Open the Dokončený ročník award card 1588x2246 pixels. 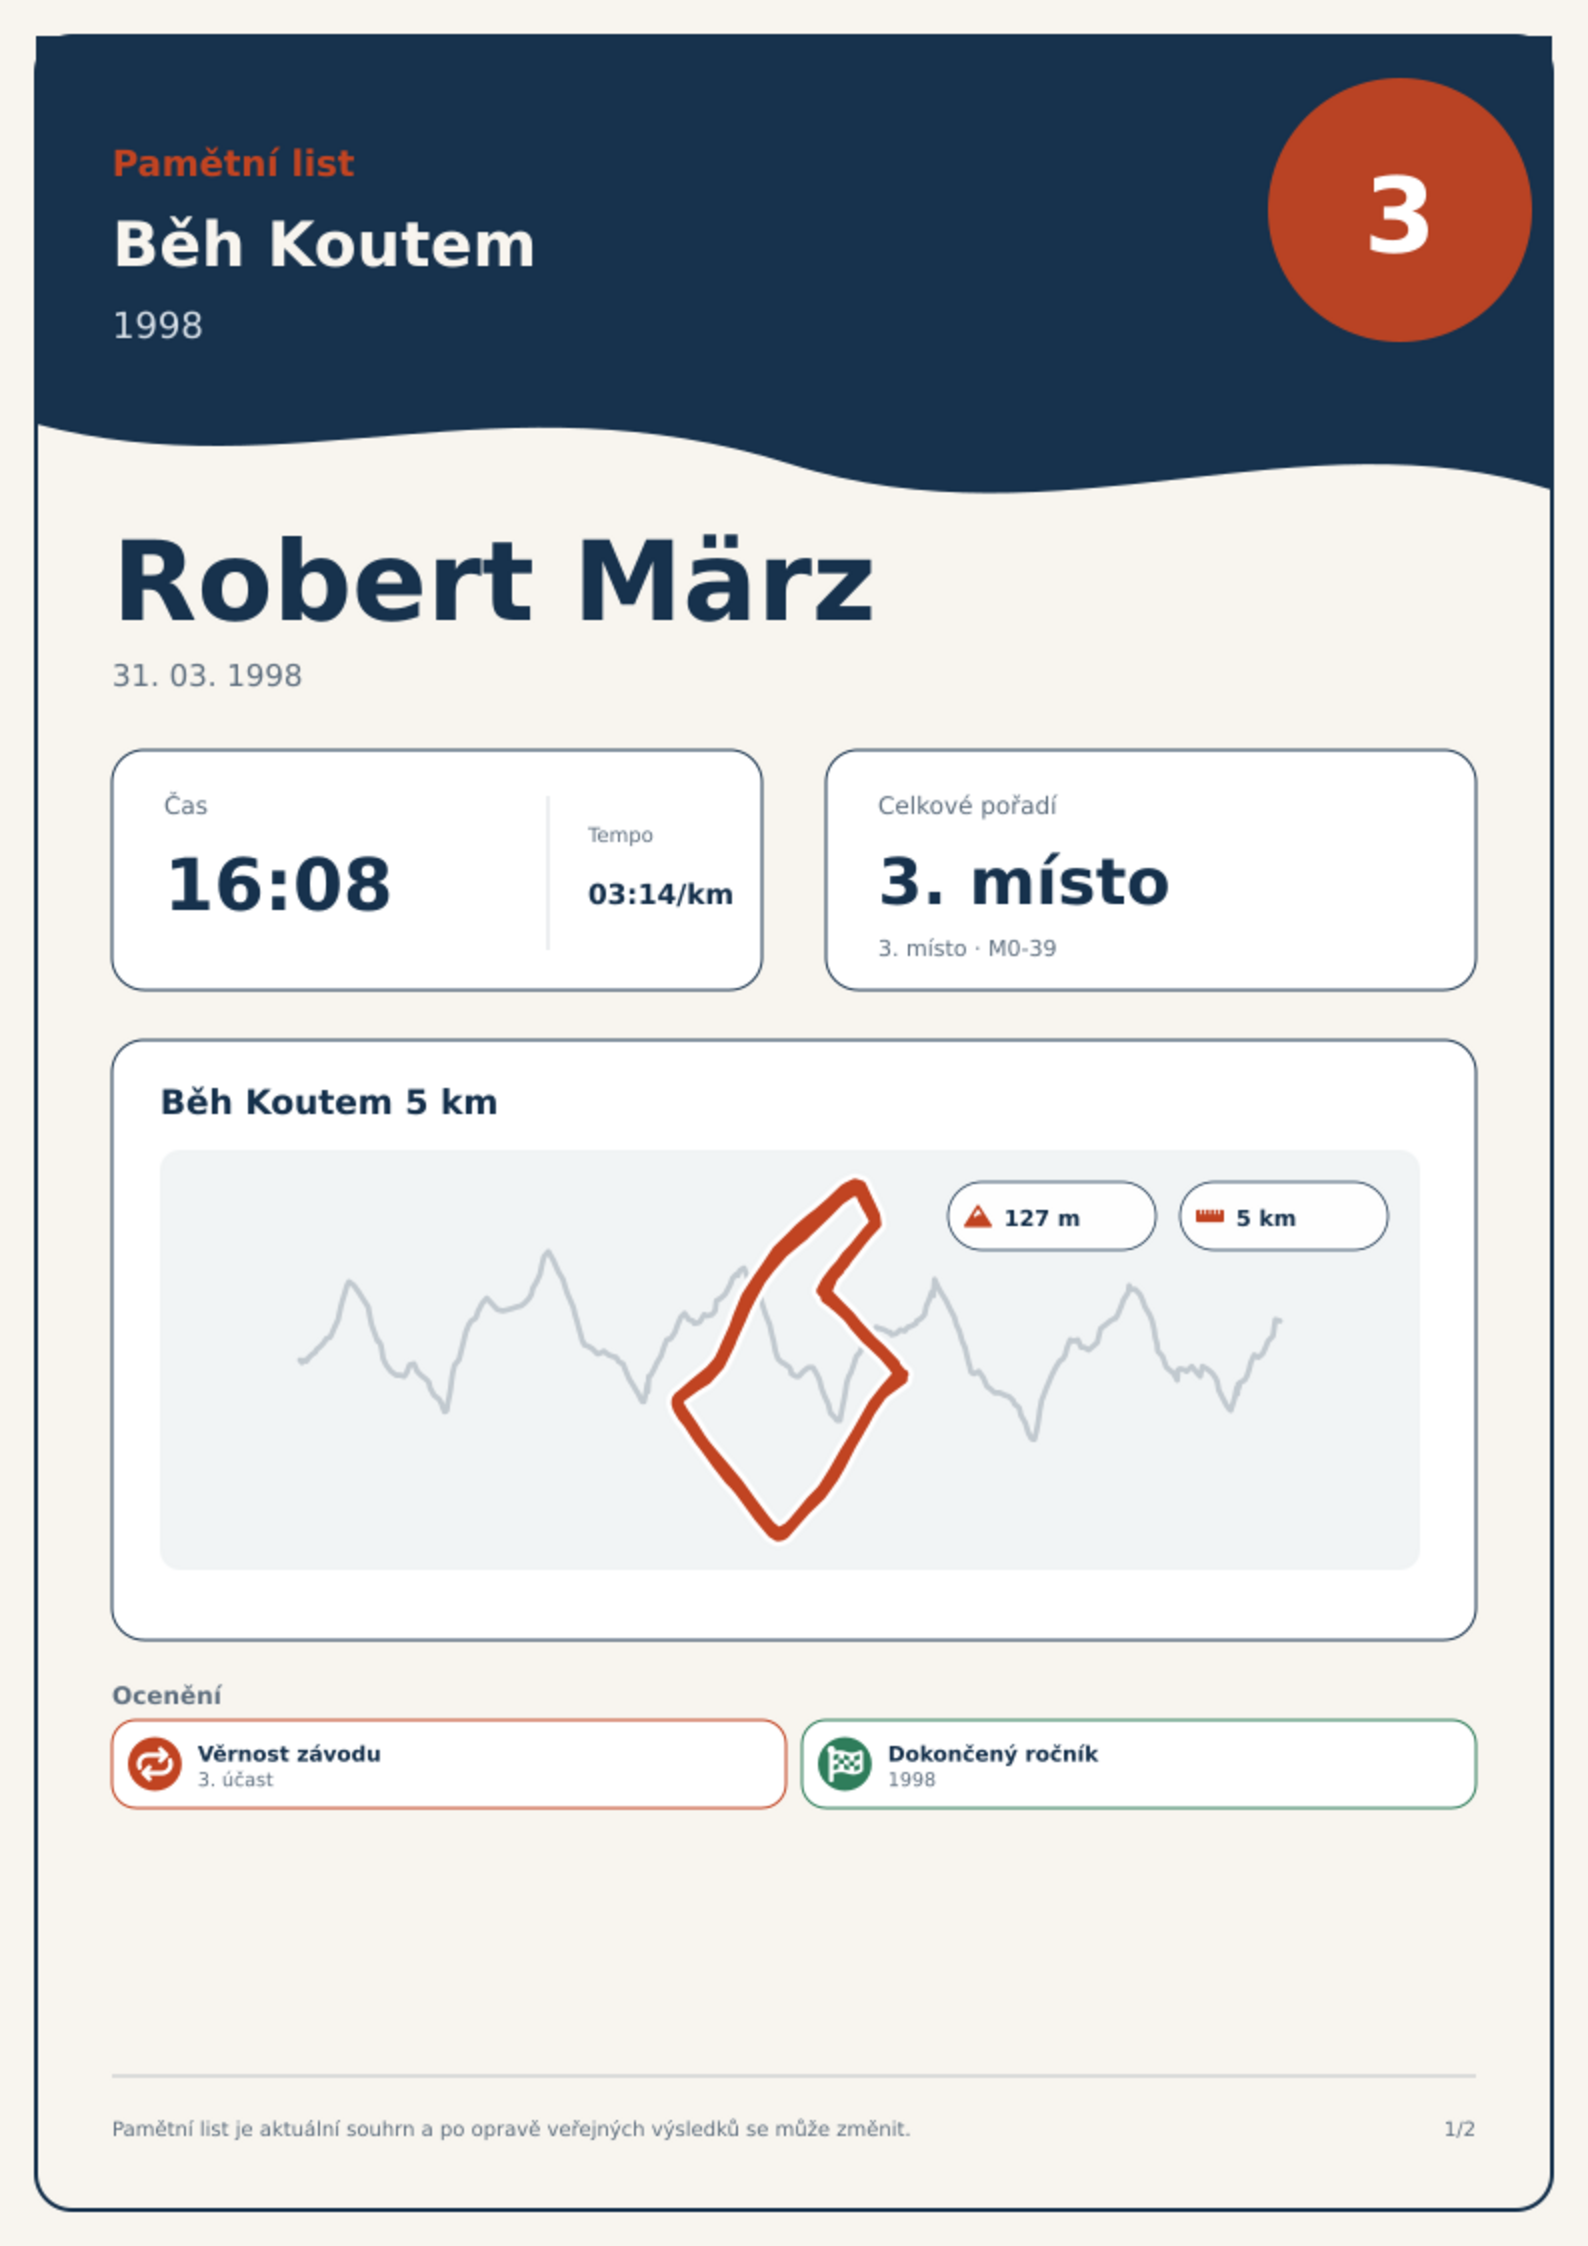[x=1139, y=1764]
